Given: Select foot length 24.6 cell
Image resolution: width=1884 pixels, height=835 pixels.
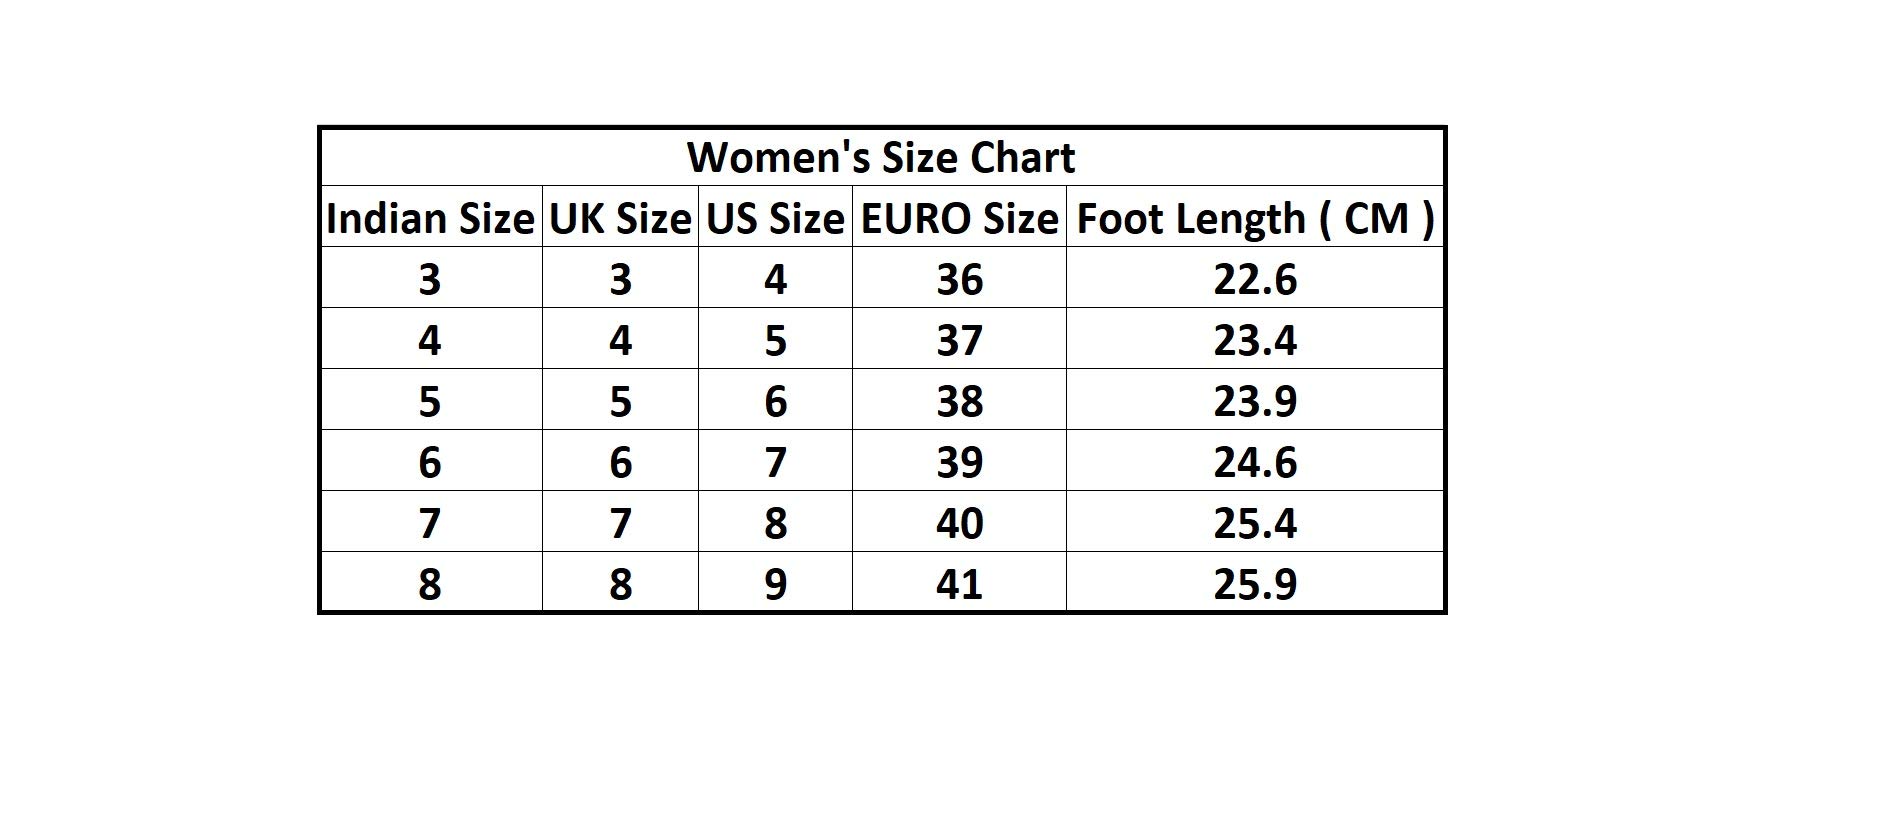Looking at the screenshot, I should click(x=1255, y=463).
